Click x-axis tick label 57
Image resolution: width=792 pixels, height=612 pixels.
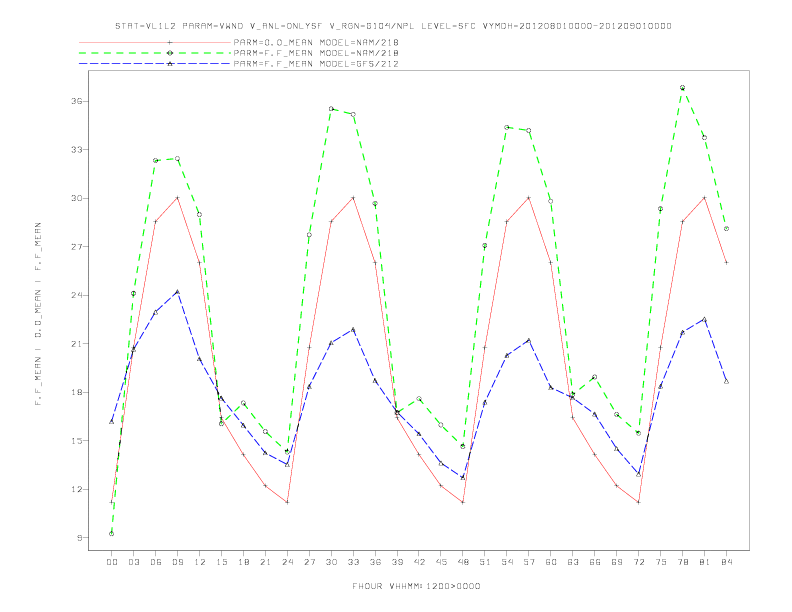tap(529, 562)
